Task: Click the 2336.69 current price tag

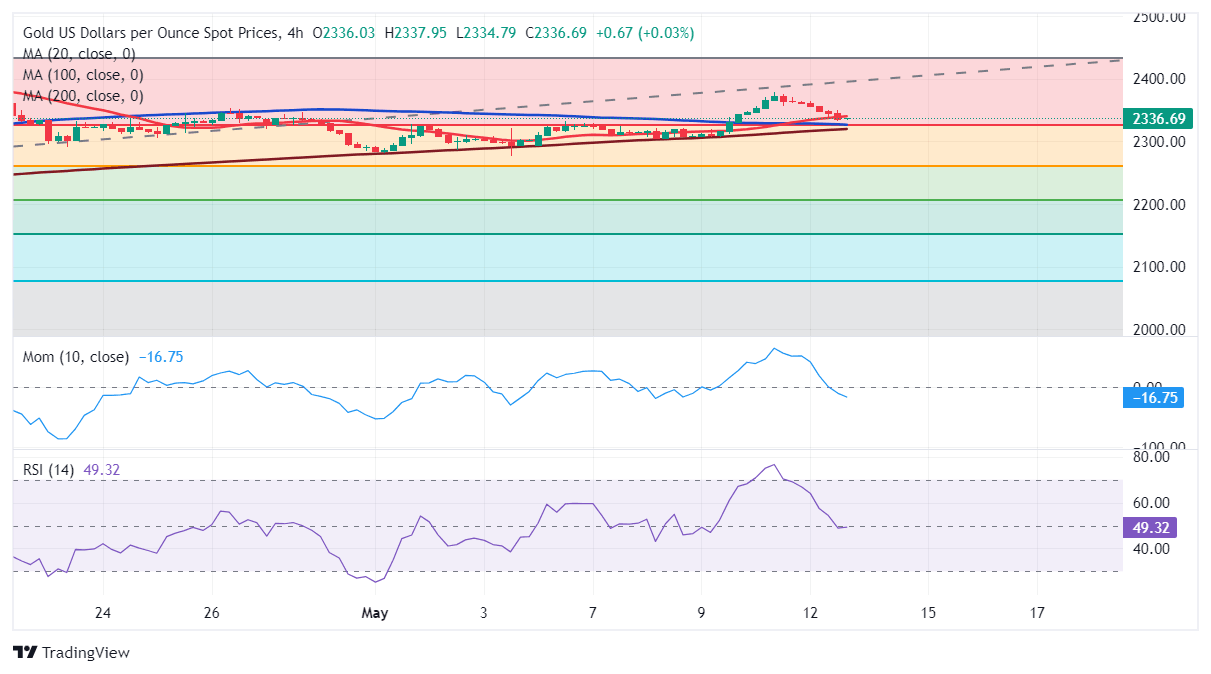Action: coord(1157,119)
